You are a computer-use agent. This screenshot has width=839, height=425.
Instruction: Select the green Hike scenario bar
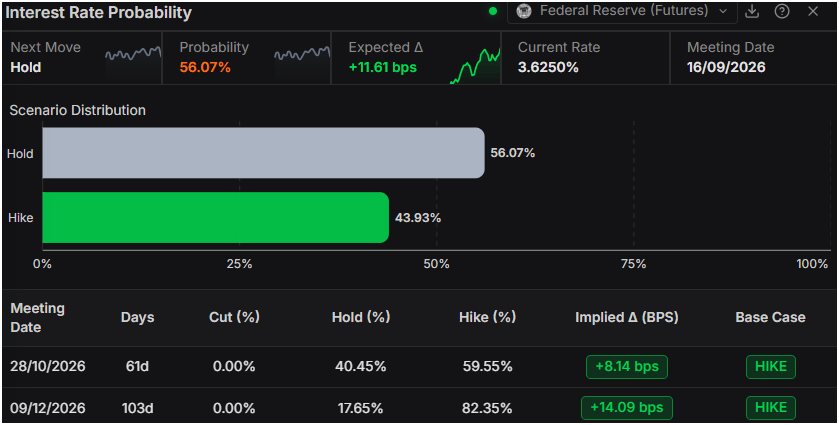(x=215, y=217)
